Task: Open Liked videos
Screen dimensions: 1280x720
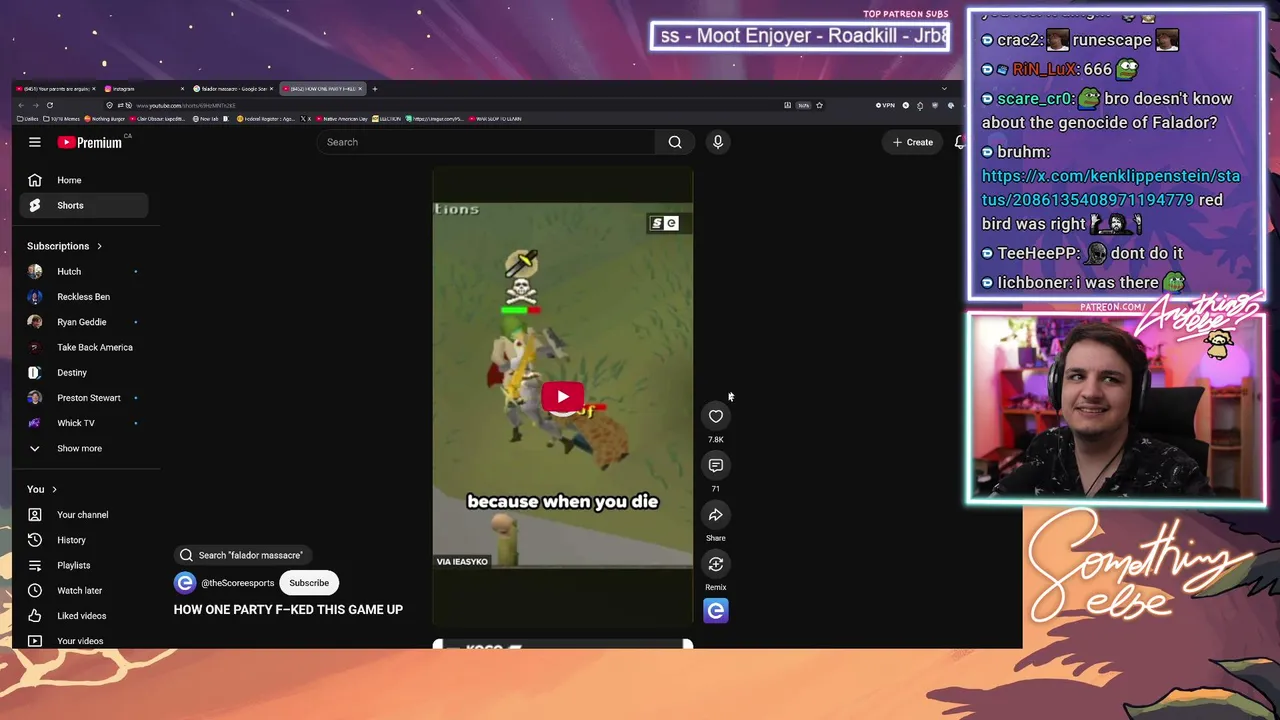Action: coord(84,616)
